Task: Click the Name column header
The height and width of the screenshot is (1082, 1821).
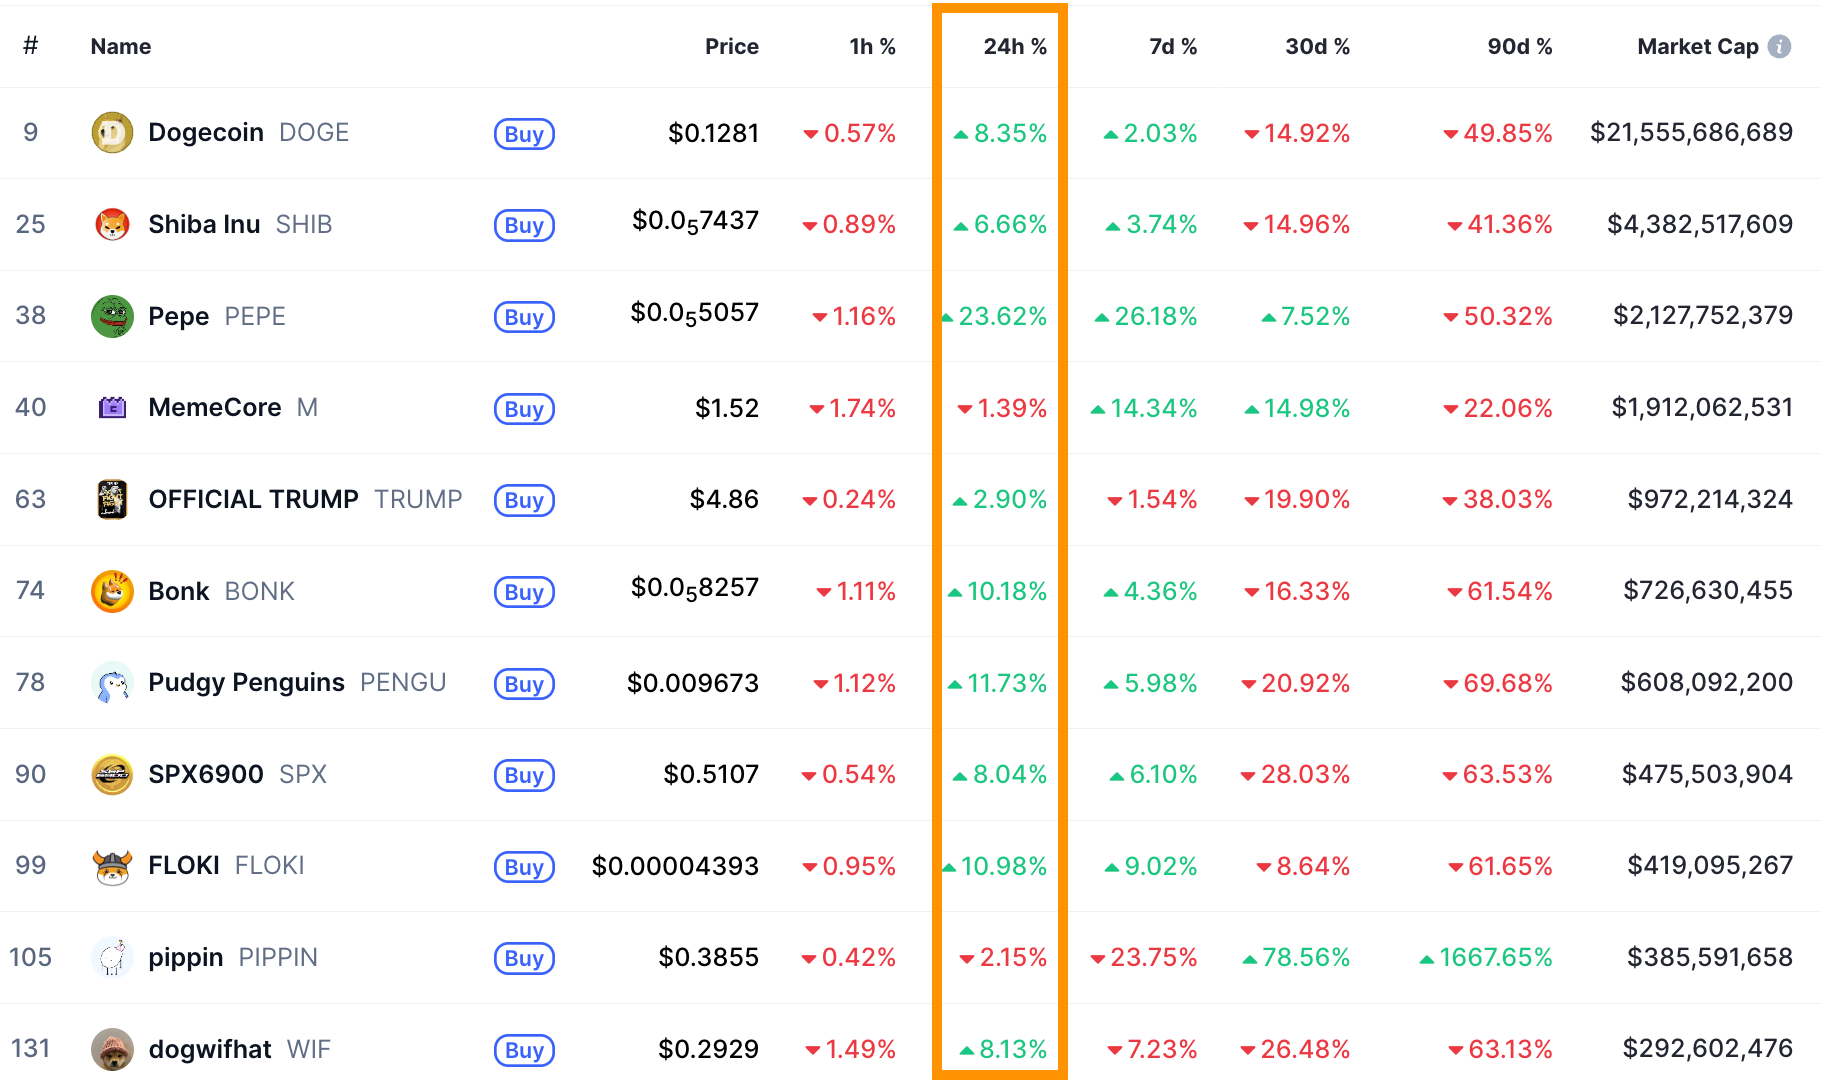Action: [120, 46]
